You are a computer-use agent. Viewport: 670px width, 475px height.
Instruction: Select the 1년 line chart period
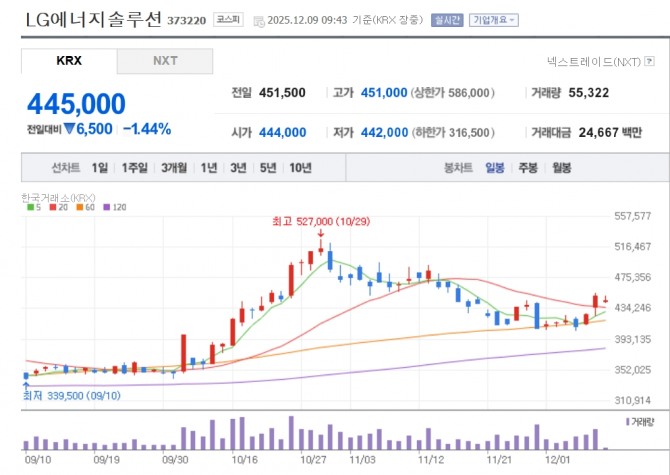pyautogui.click(x=209, y=168)
